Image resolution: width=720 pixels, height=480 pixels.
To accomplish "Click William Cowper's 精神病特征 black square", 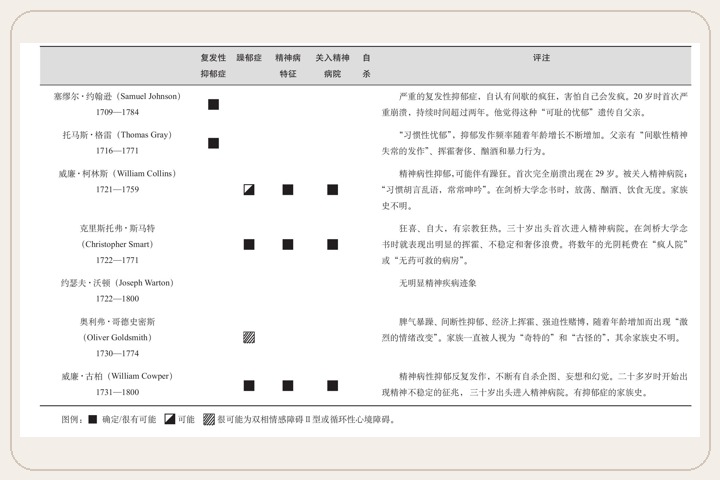I will click(288, 385).
